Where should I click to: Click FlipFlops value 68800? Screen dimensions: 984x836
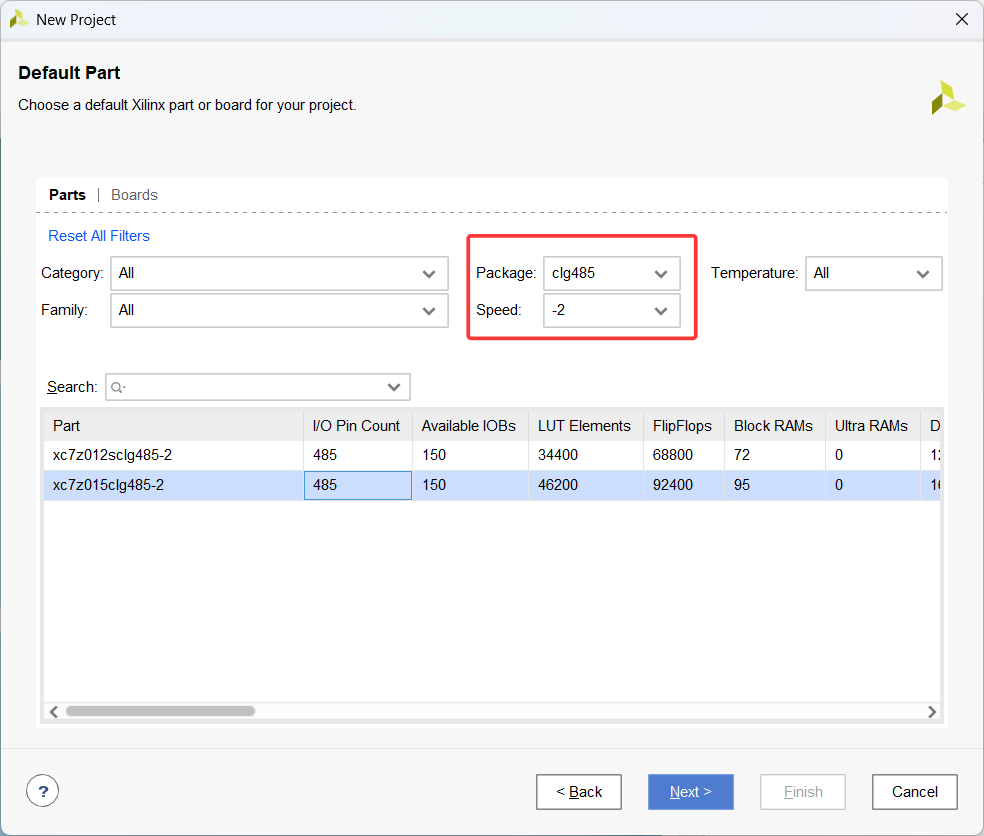(673, 455)
